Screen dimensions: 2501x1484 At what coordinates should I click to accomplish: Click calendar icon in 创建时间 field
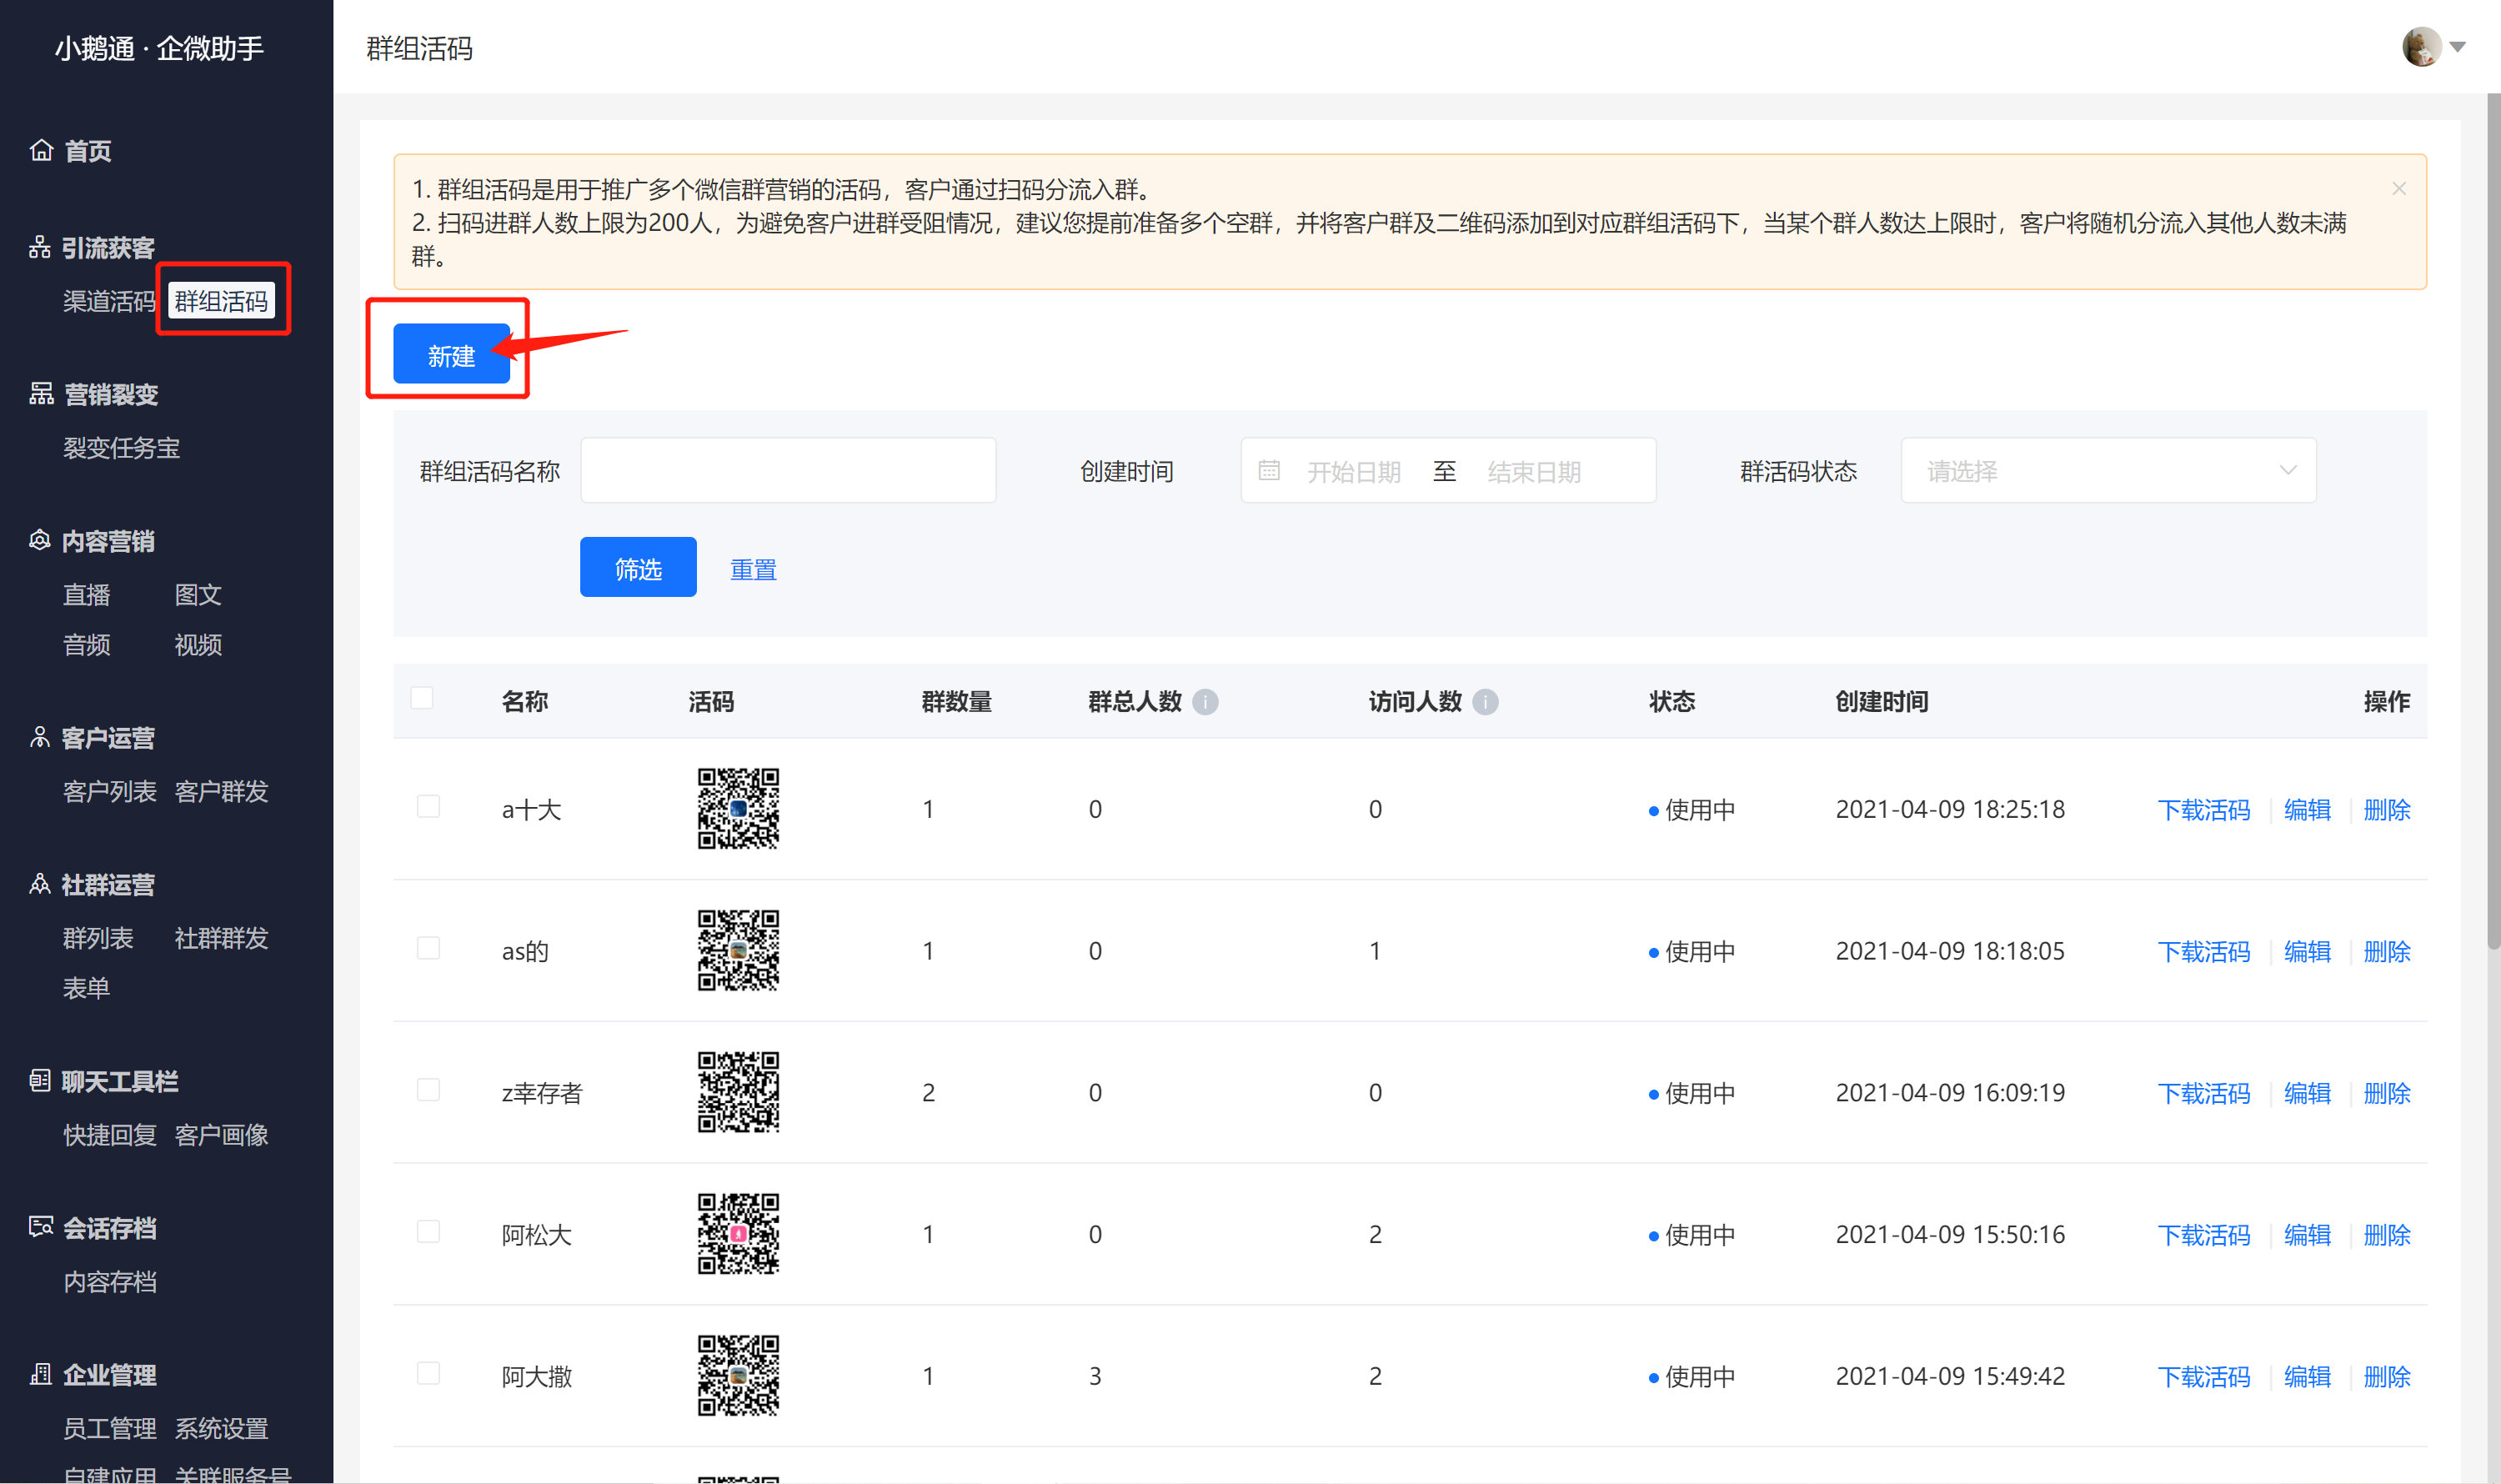point(1269,470)
